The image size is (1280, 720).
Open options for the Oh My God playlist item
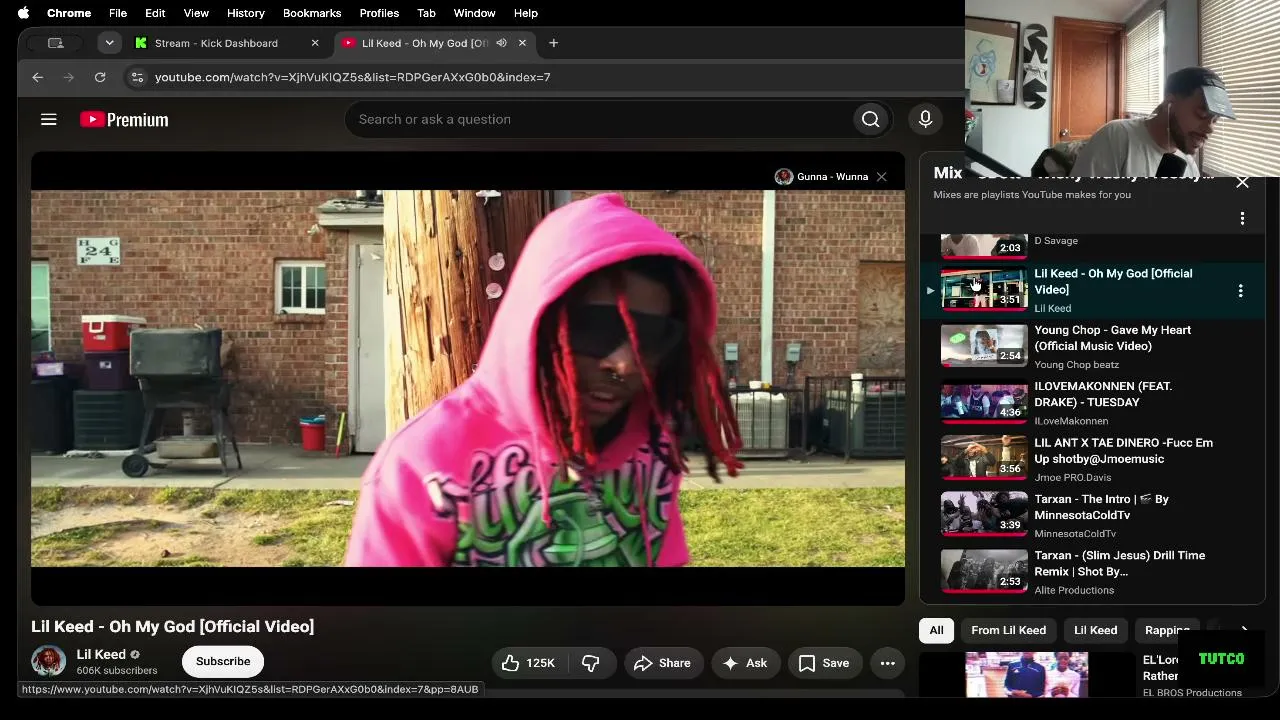pyautogui.click(x=1240, y=291)
